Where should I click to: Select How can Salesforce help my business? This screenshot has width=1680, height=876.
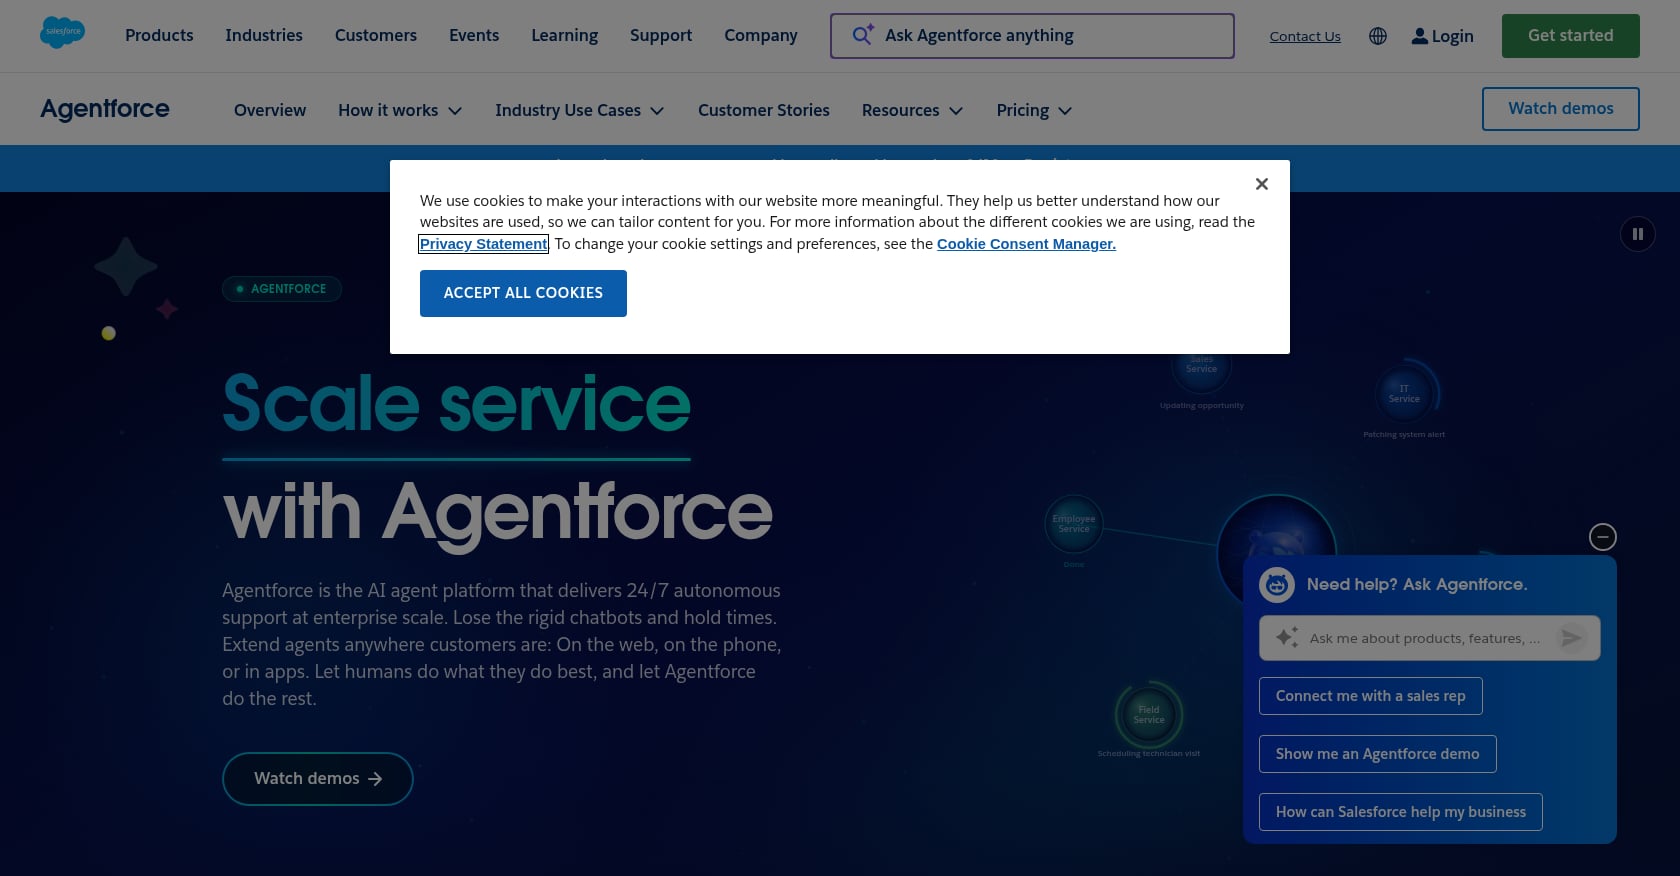coord(1400,812)
